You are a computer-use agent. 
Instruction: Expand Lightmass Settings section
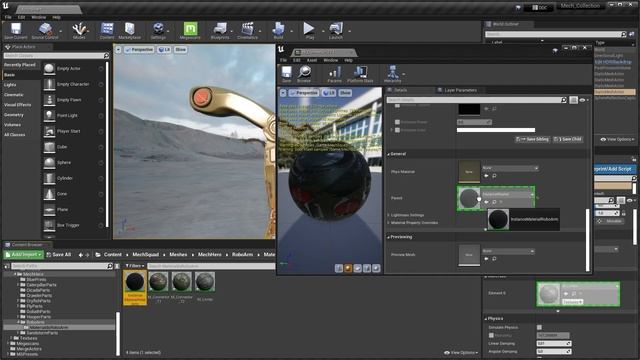pos(388,215)
